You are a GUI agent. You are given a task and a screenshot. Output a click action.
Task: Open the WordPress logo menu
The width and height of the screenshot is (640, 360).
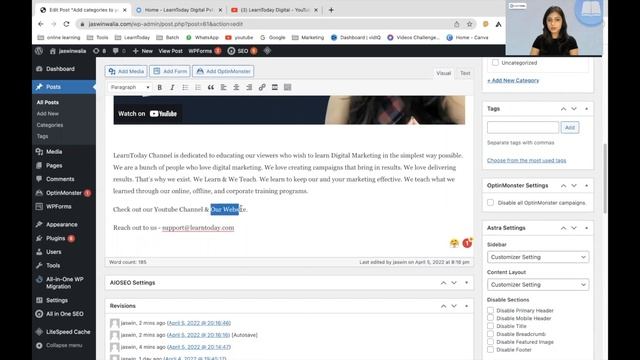tap(39, 51)
